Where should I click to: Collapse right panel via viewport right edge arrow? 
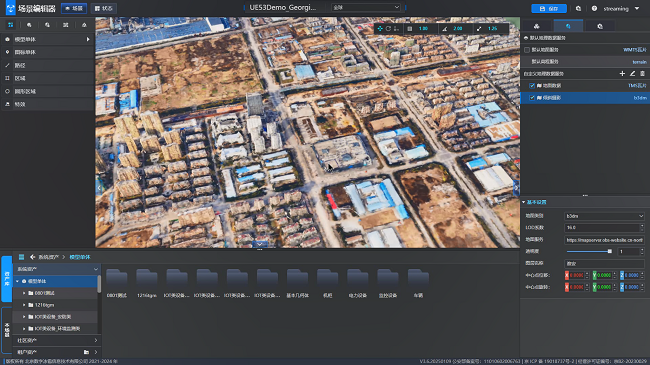tap(516, 187)
